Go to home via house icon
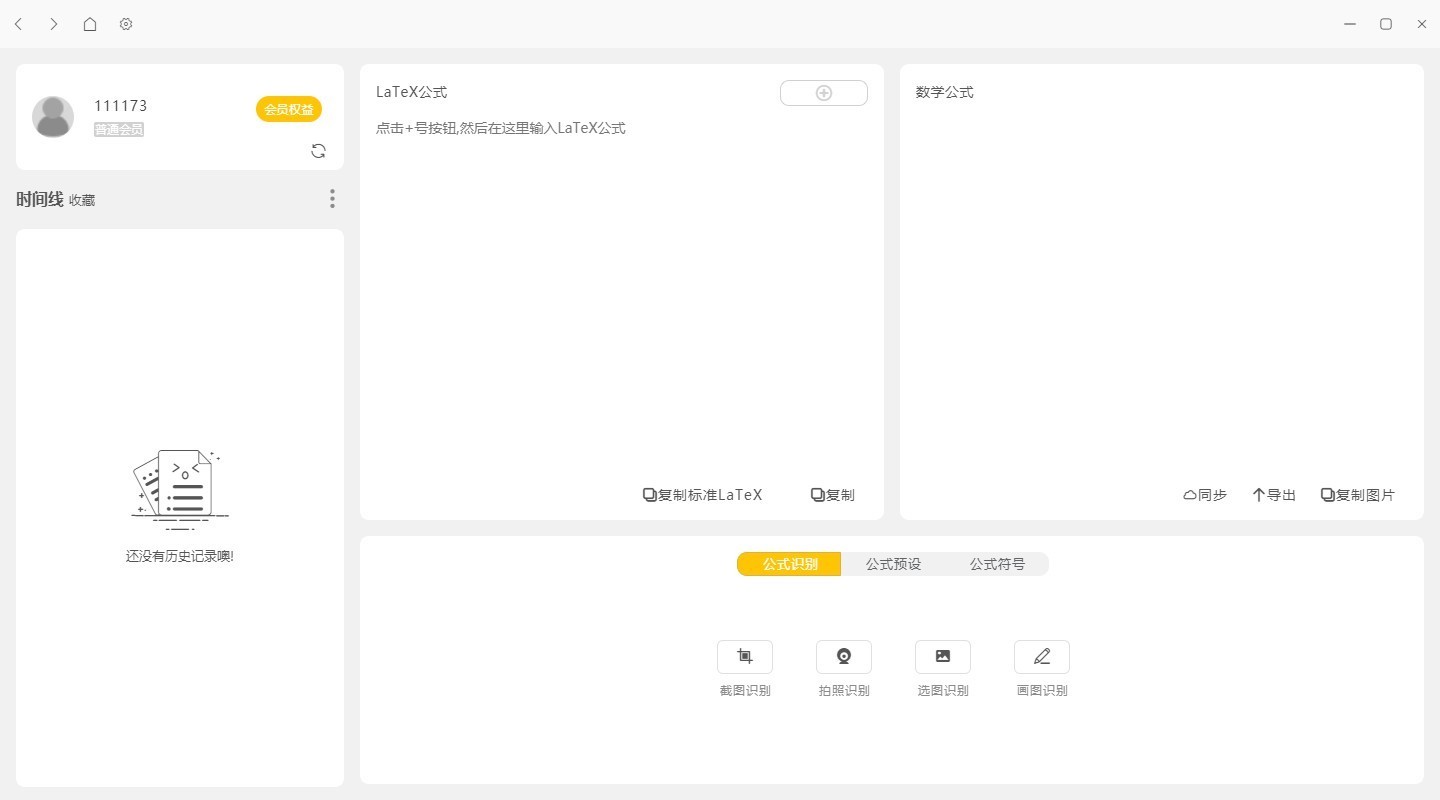1440x800 pixels. click(90, 24)
